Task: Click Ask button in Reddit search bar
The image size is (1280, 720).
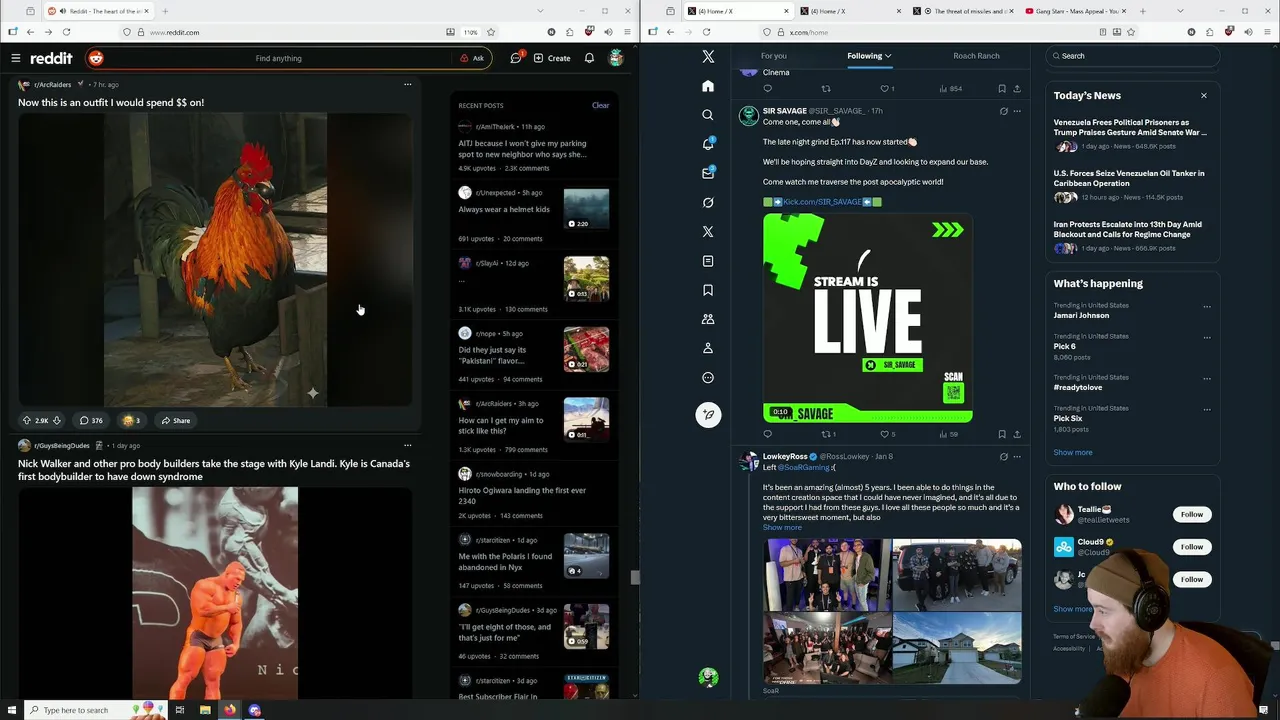Action: (472, 58)
